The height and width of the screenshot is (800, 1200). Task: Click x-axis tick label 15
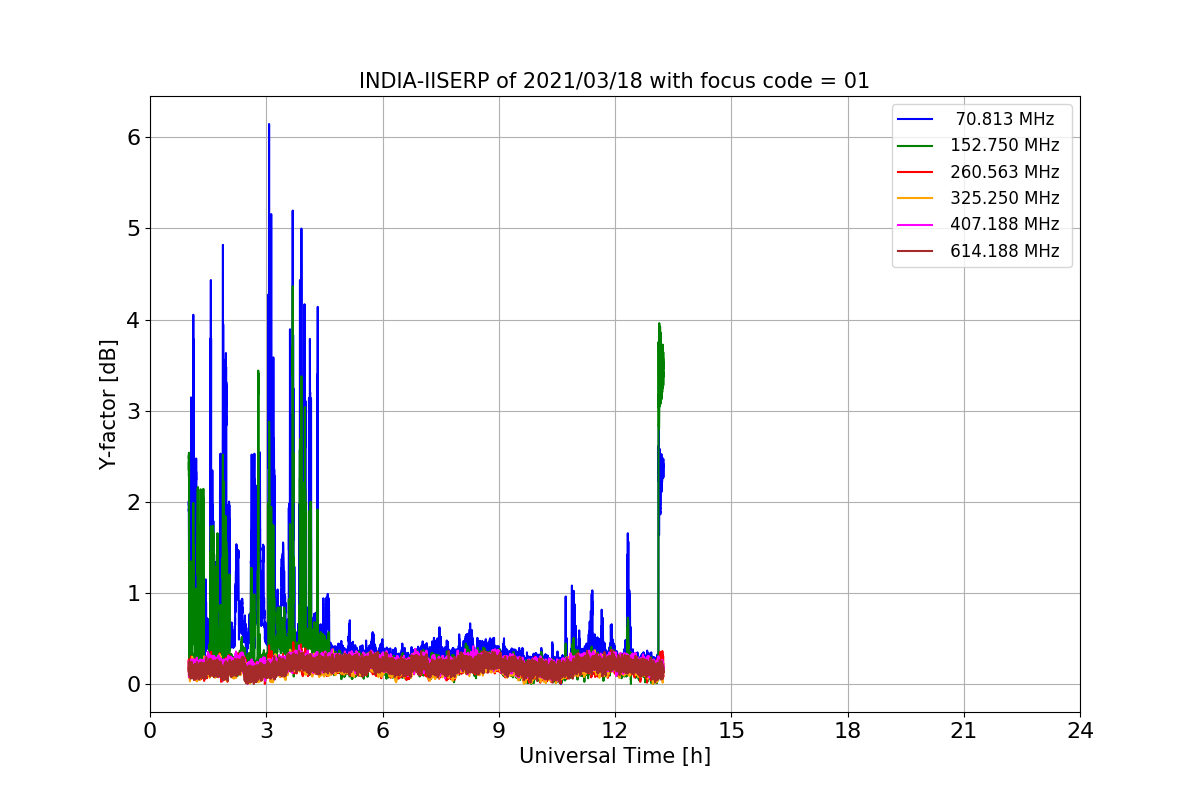[731, 730]
